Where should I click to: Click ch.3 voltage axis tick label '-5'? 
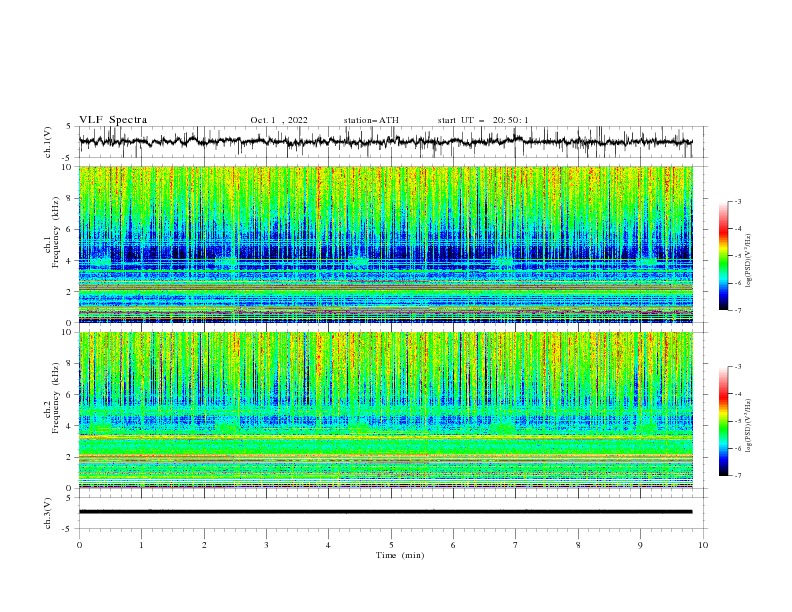click(x=68, y=529)
